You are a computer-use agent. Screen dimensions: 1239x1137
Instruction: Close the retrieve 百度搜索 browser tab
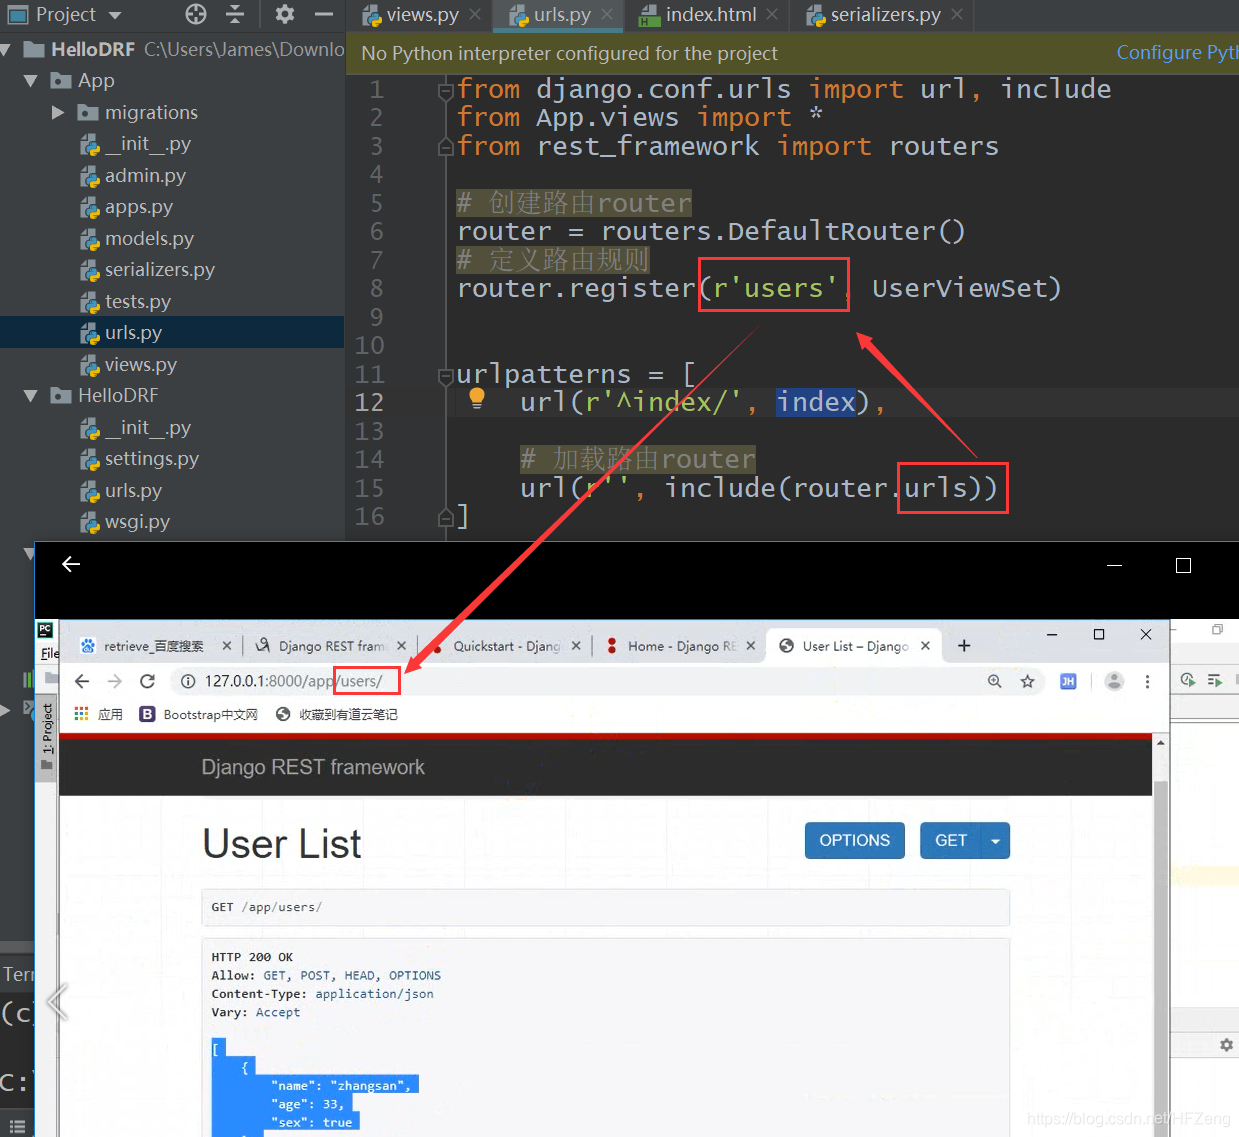(227, 646)
